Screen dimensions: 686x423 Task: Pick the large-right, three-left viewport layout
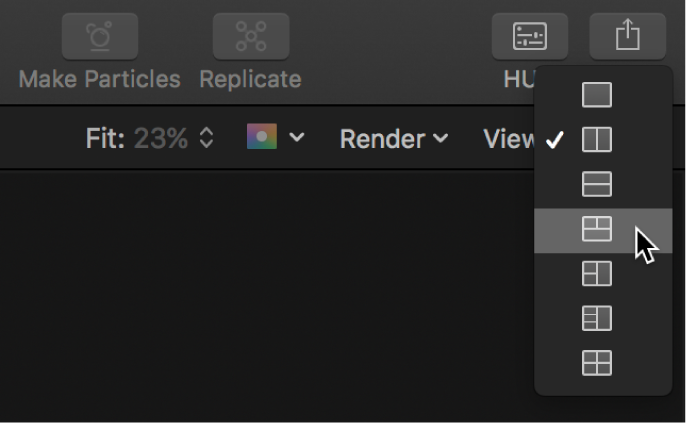(x=597, y=318)
